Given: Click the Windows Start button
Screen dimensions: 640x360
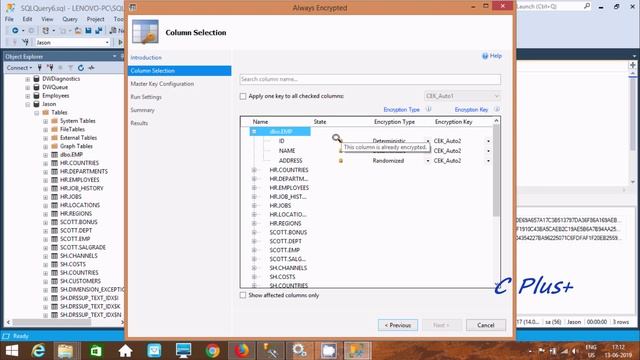Looking at the screenshot, I should [x=12, y=351].
